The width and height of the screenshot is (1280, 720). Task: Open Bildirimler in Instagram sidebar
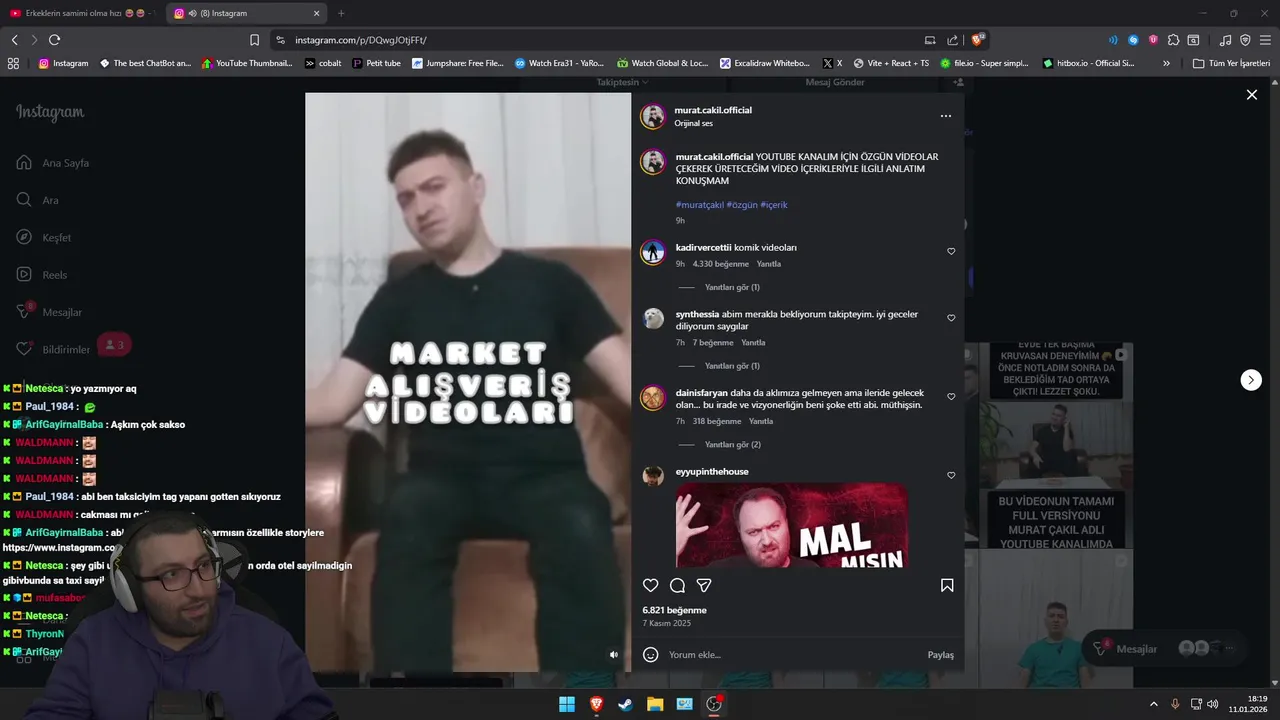click(53, 349)
